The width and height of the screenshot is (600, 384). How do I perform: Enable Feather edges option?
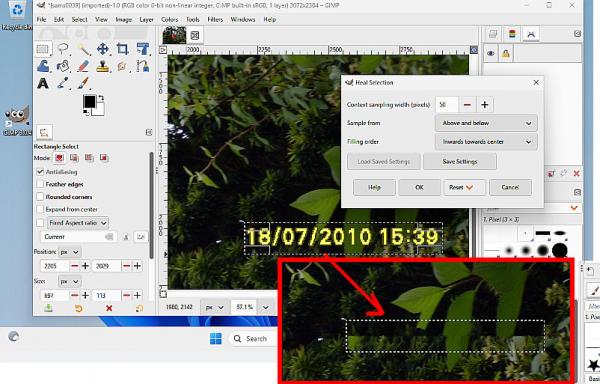[40, 184]
